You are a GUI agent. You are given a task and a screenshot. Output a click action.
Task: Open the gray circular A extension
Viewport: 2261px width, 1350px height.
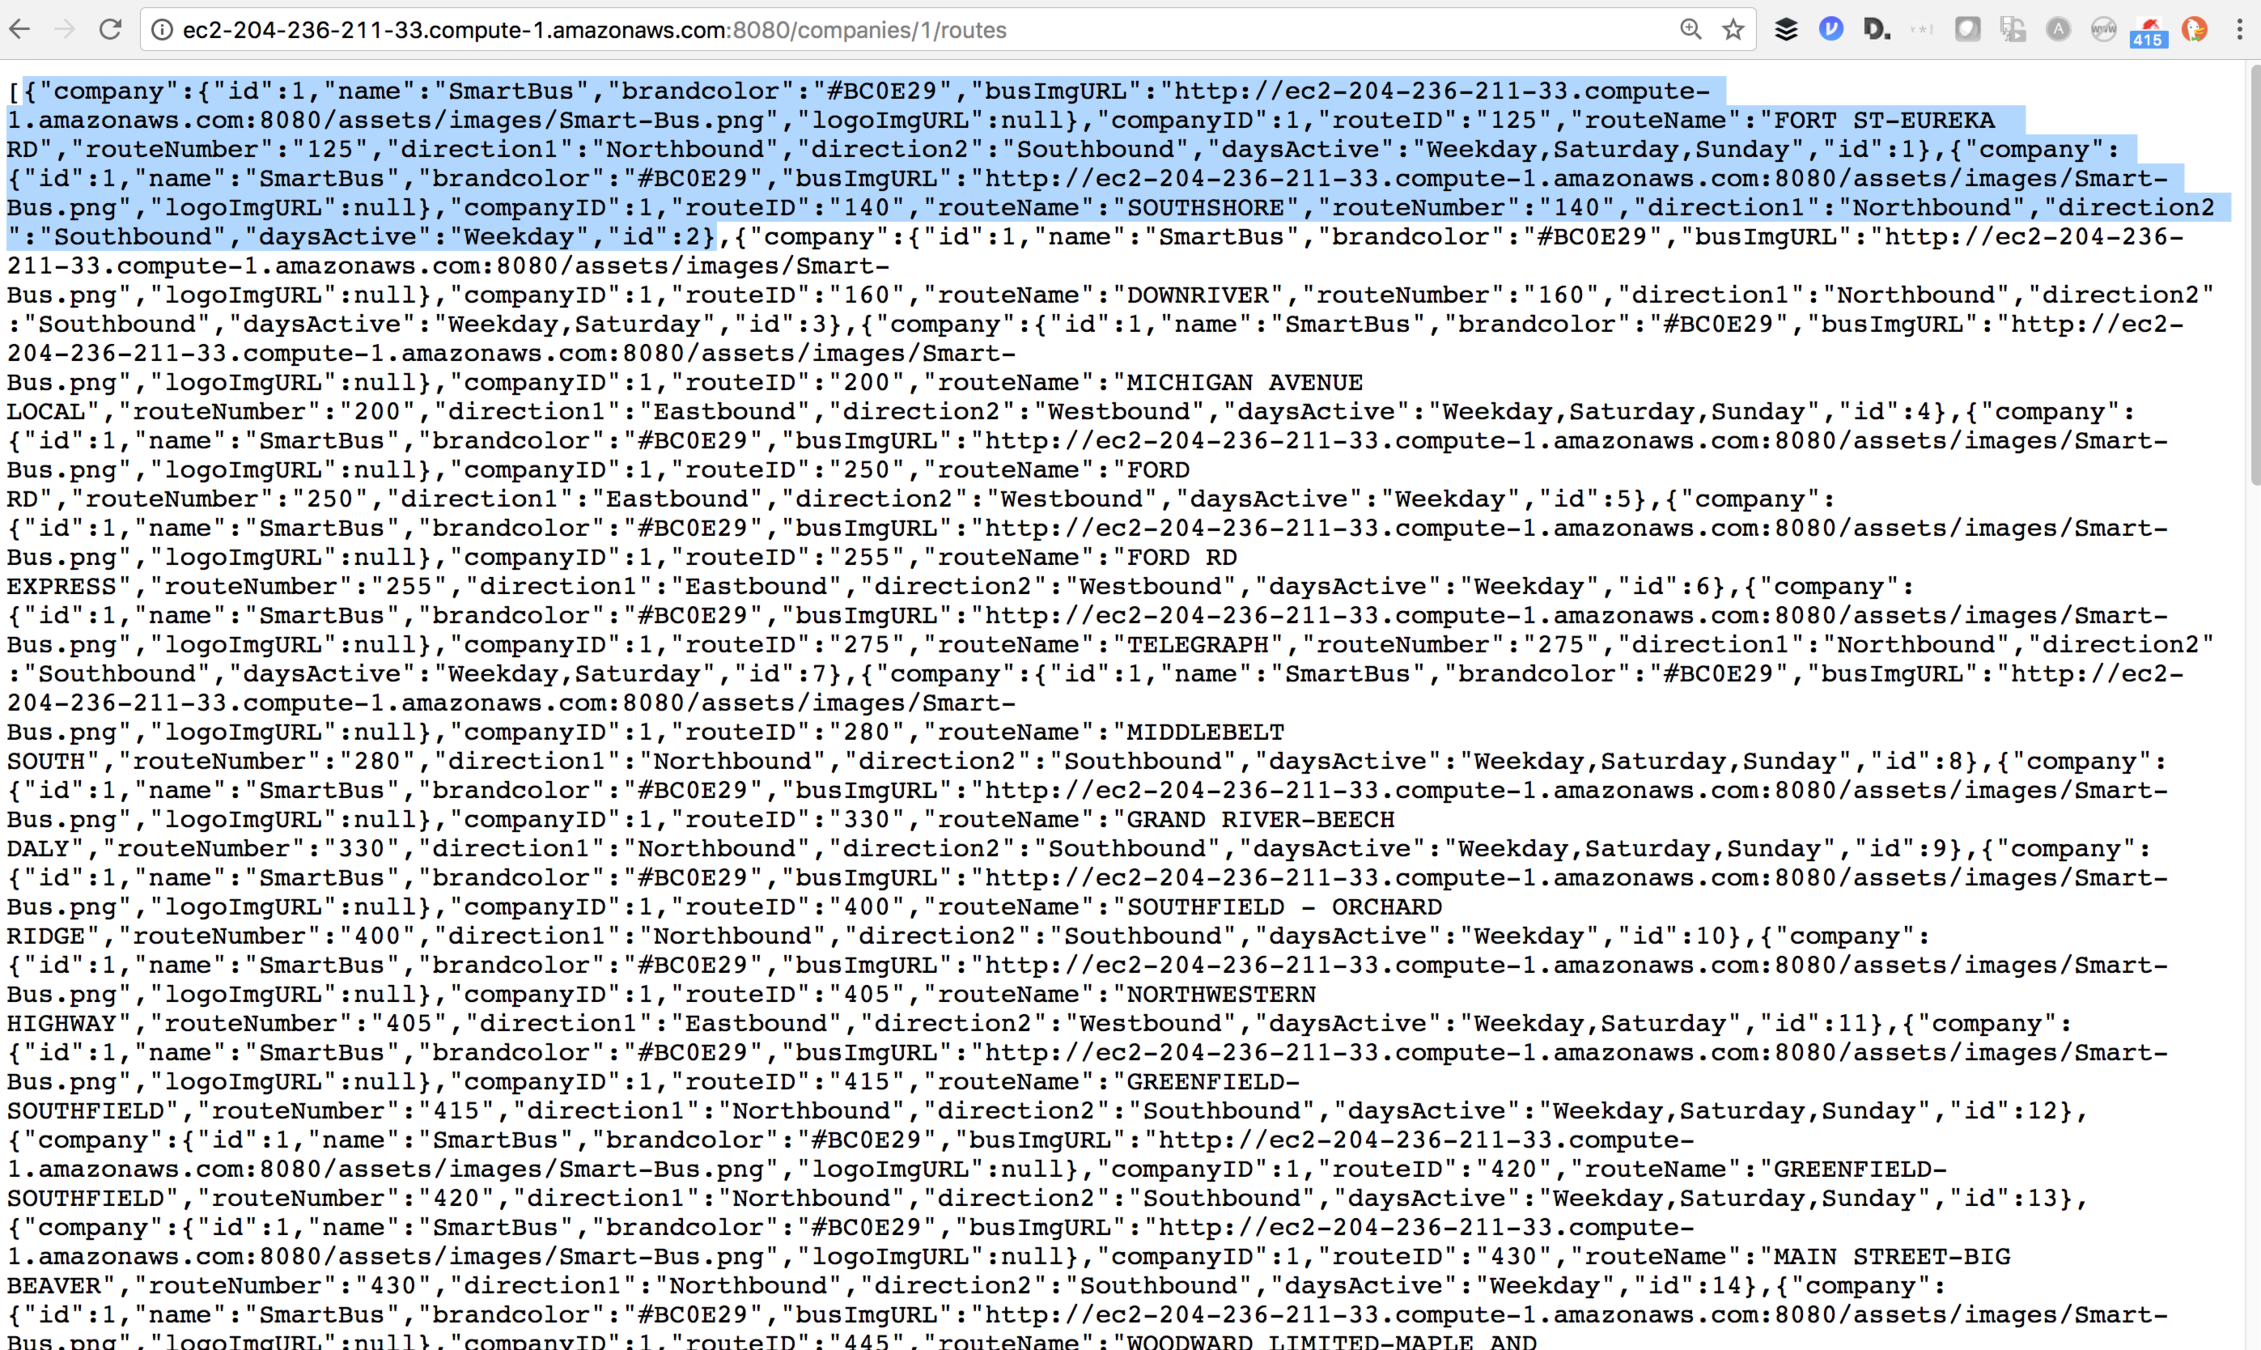(2058, 30)
